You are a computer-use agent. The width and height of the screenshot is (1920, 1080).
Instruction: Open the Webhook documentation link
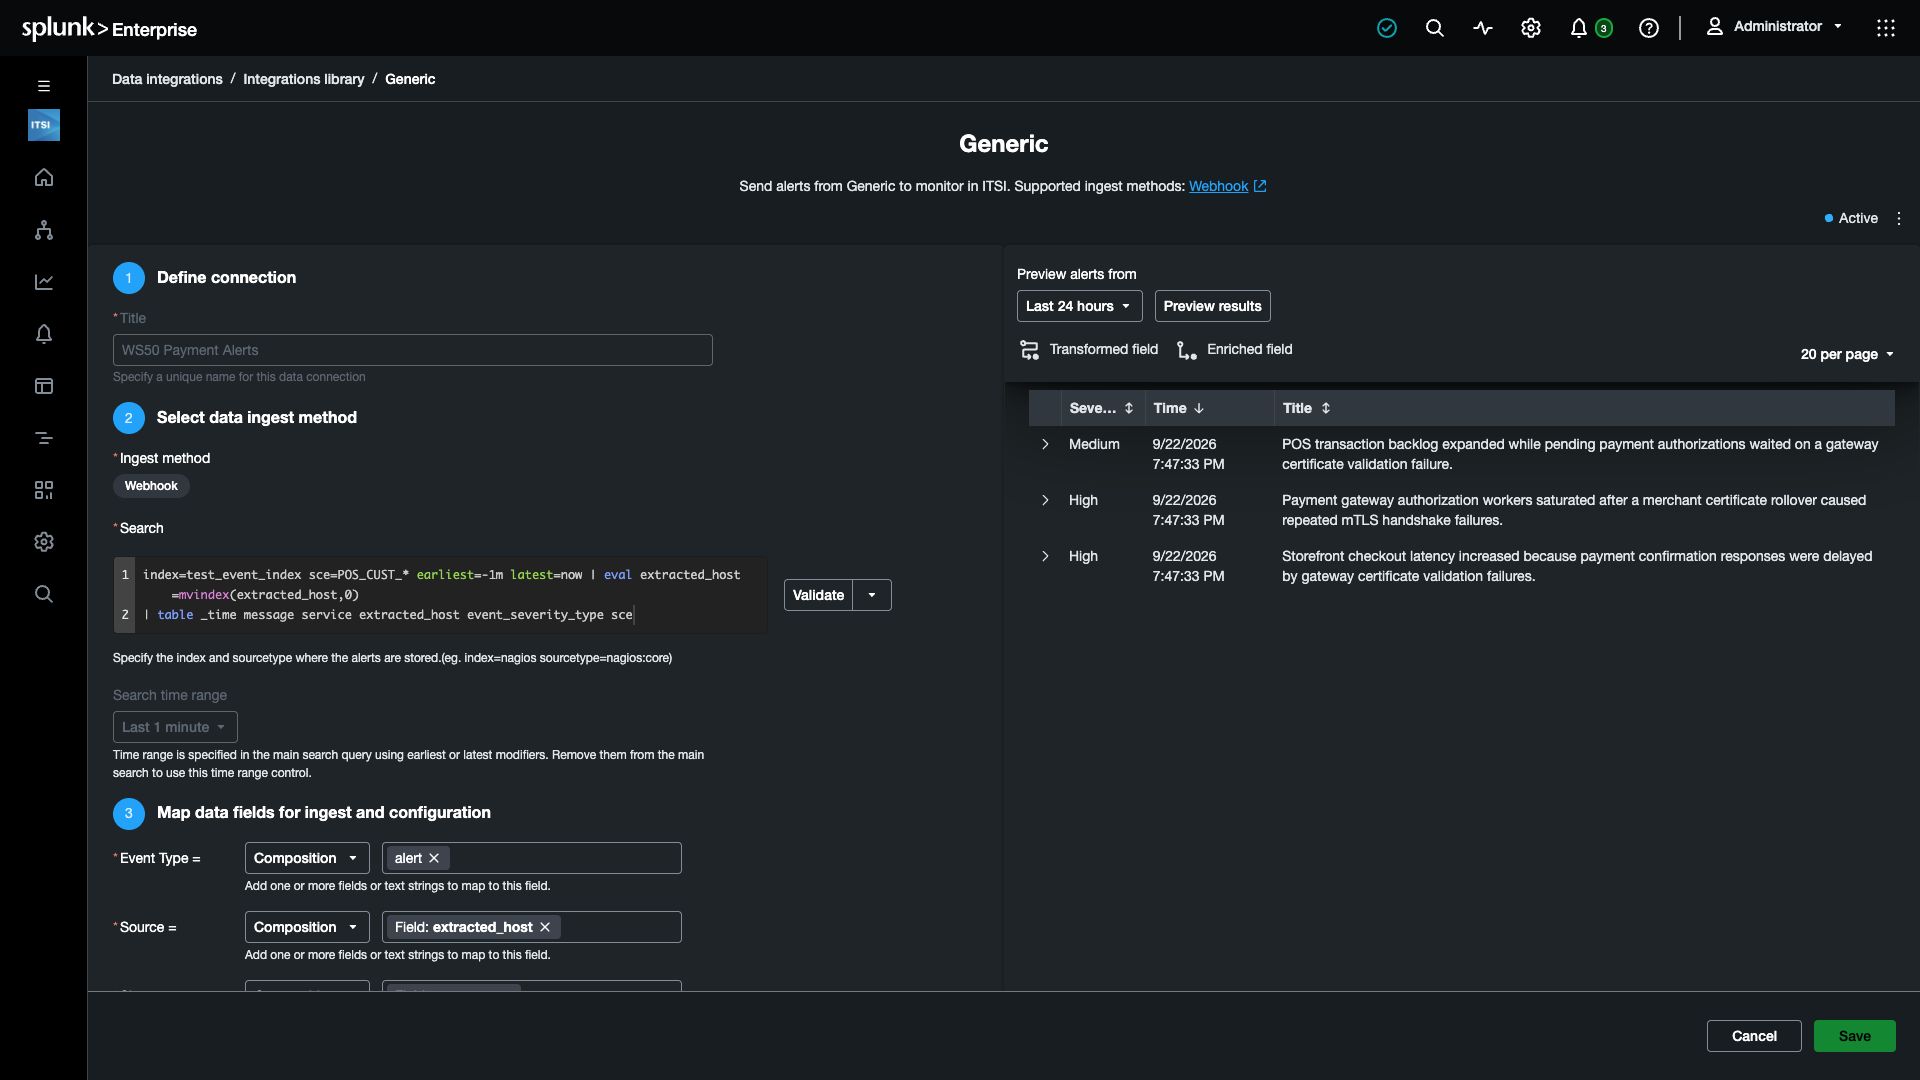pyautogui.click(x=1218, y=186)
